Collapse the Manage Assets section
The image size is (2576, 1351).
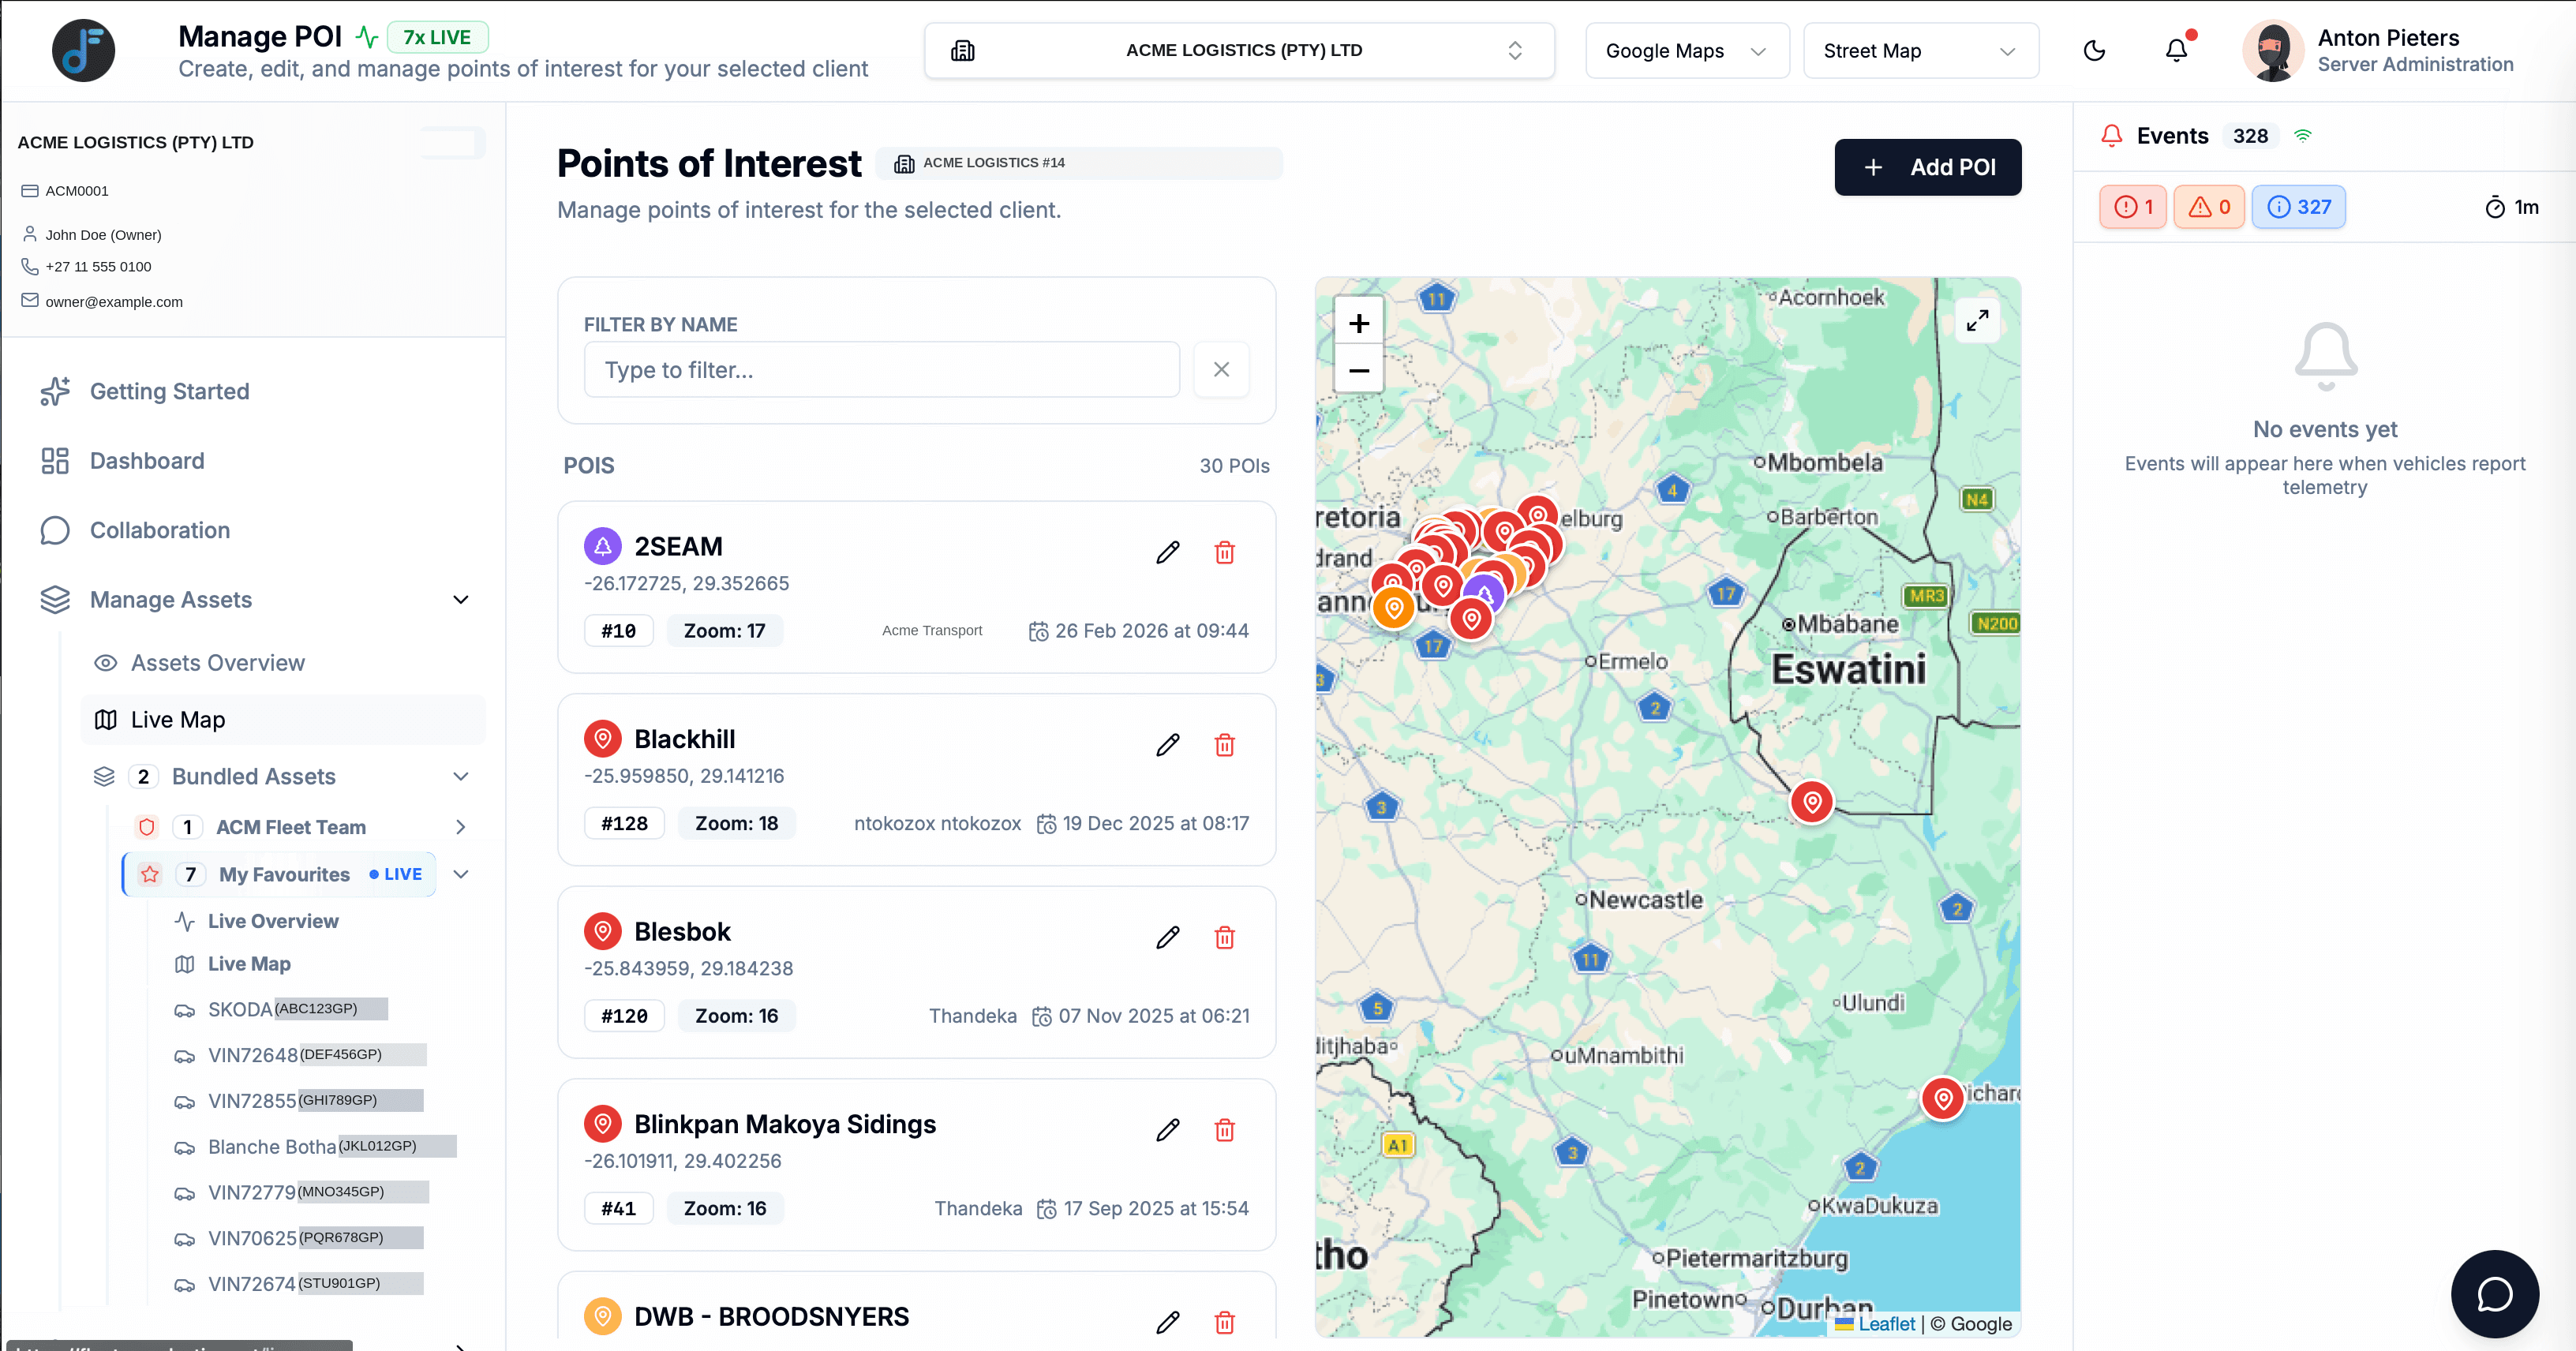[460, 600]
